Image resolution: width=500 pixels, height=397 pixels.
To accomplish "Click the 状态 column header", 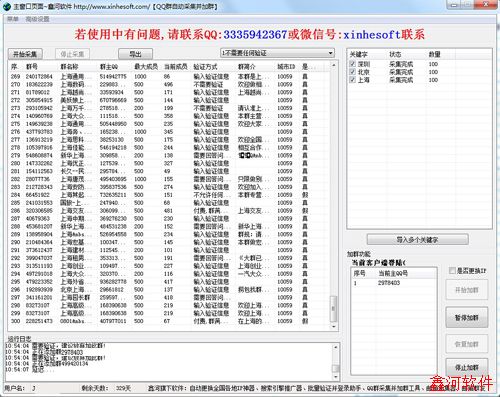I will coord(407,54).
